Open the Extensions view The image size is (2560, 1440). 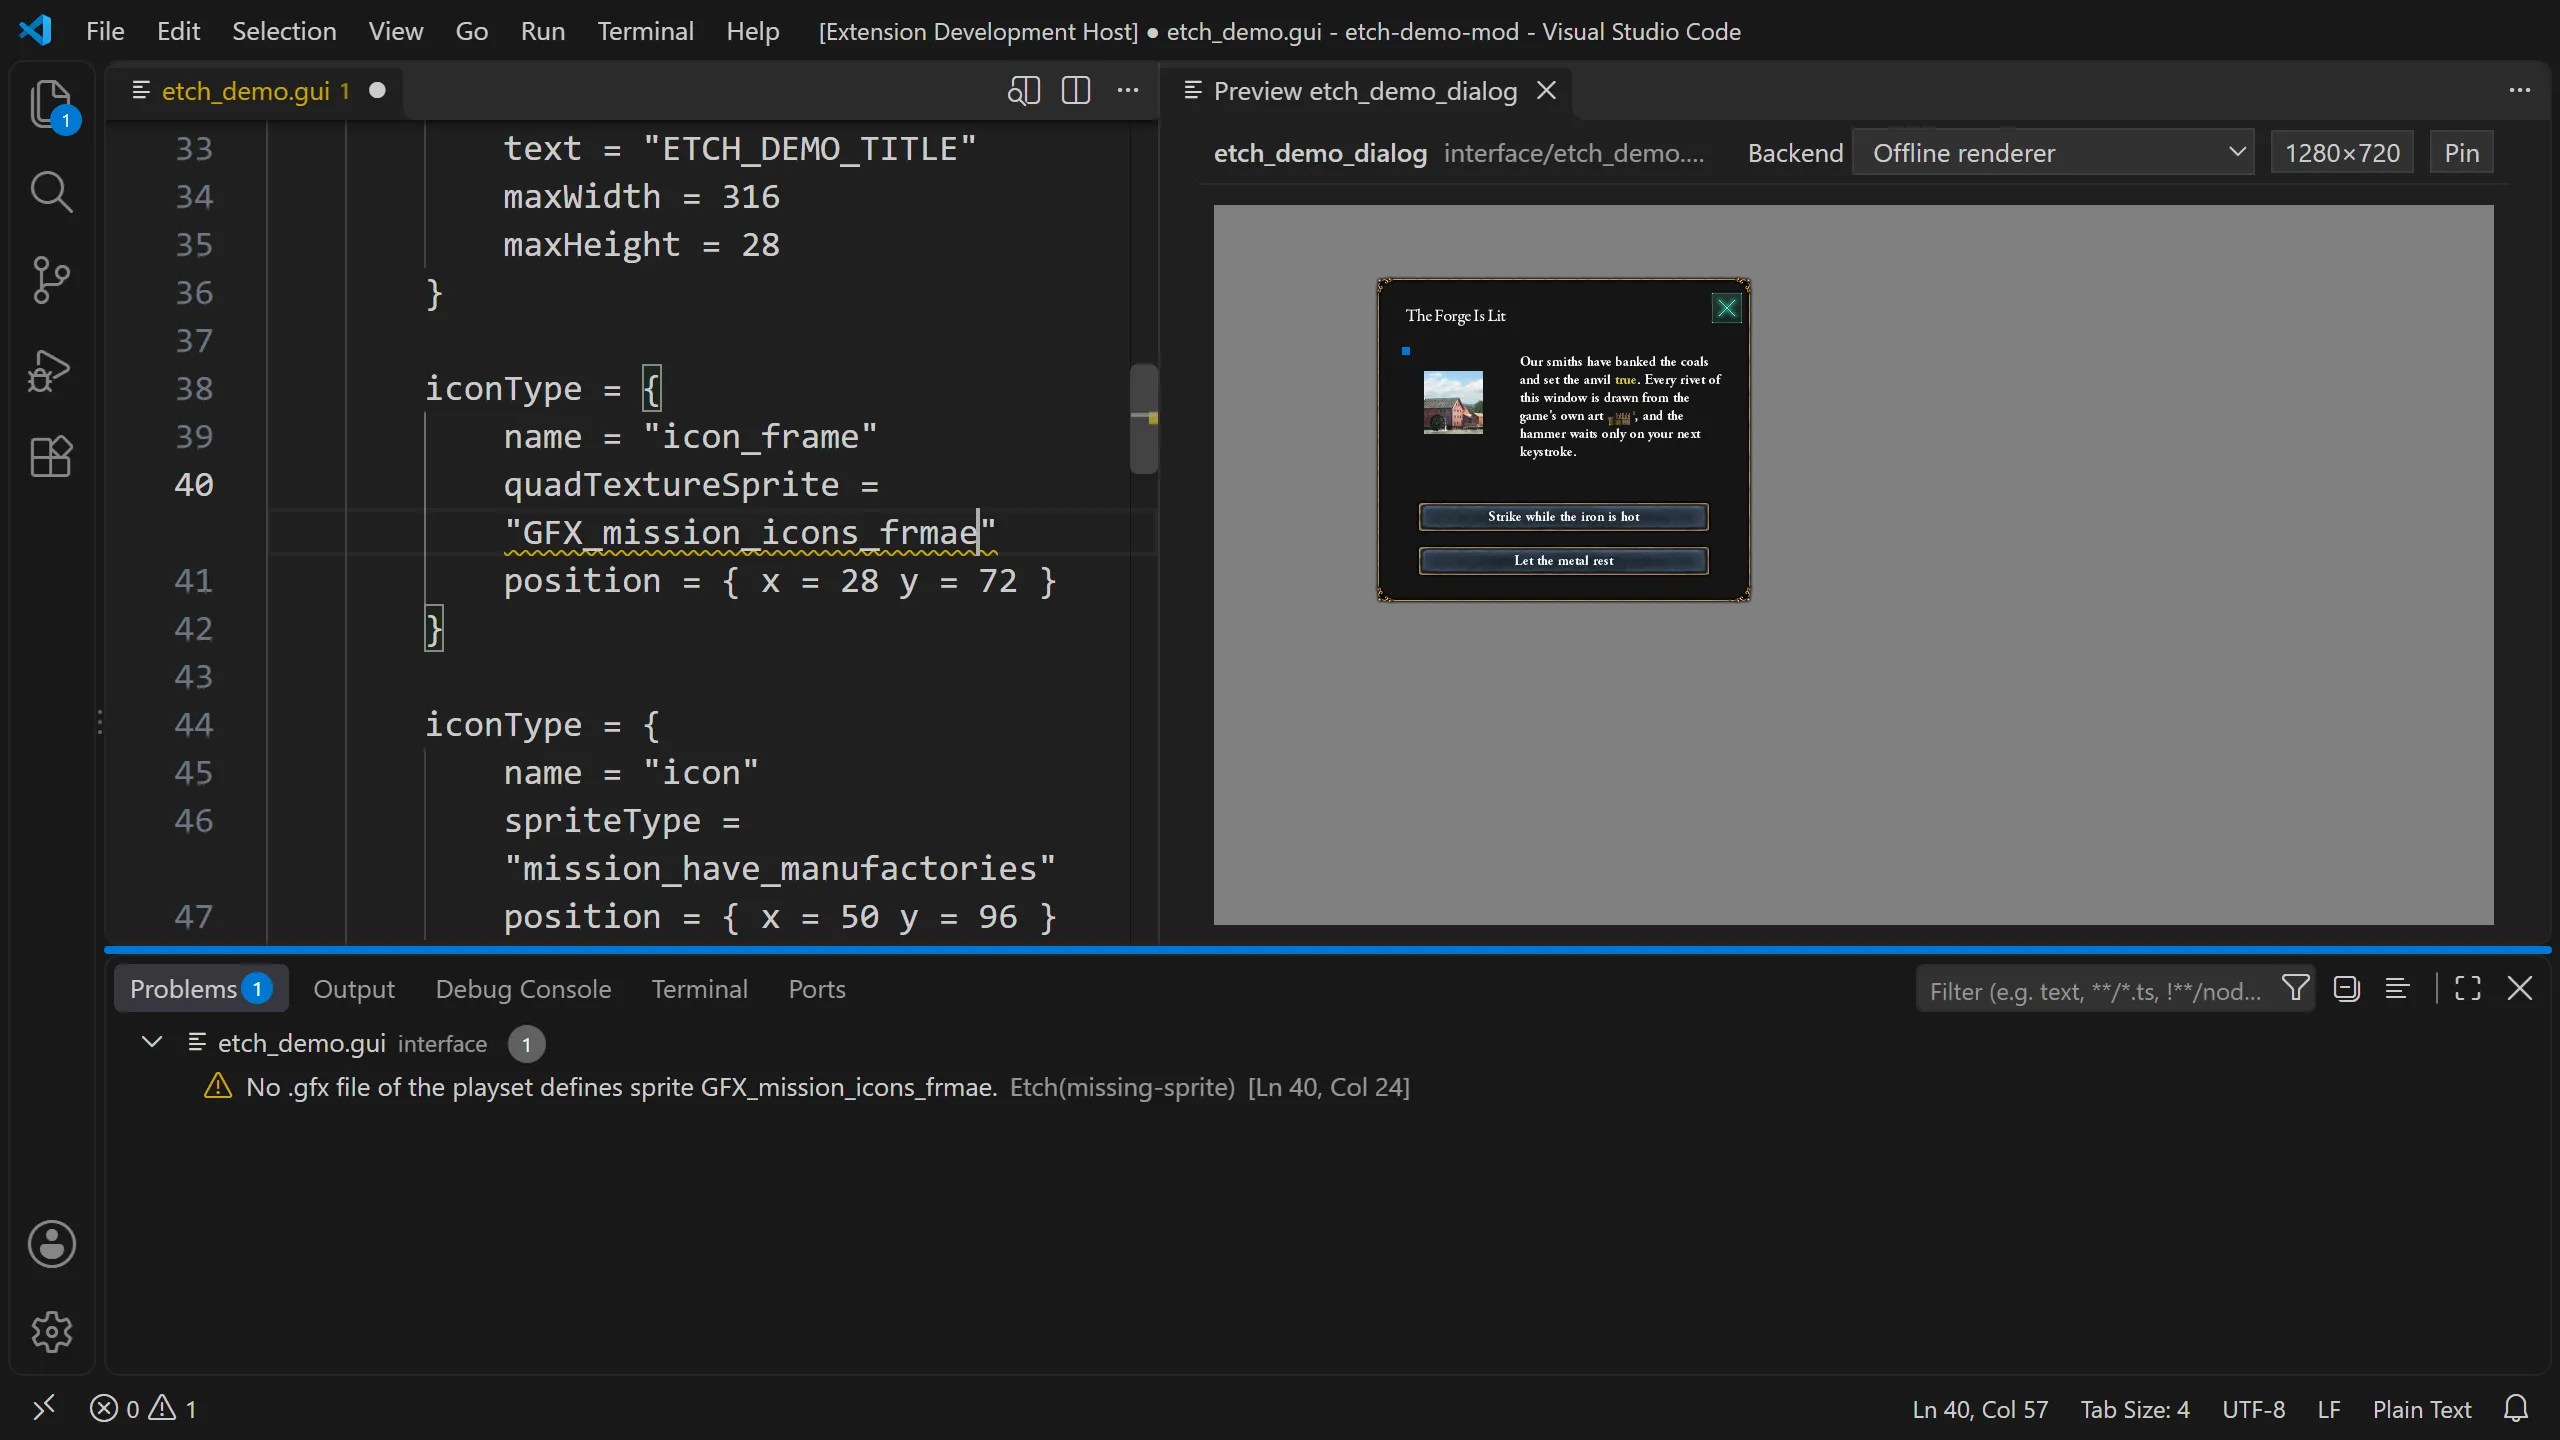point(51,457)
